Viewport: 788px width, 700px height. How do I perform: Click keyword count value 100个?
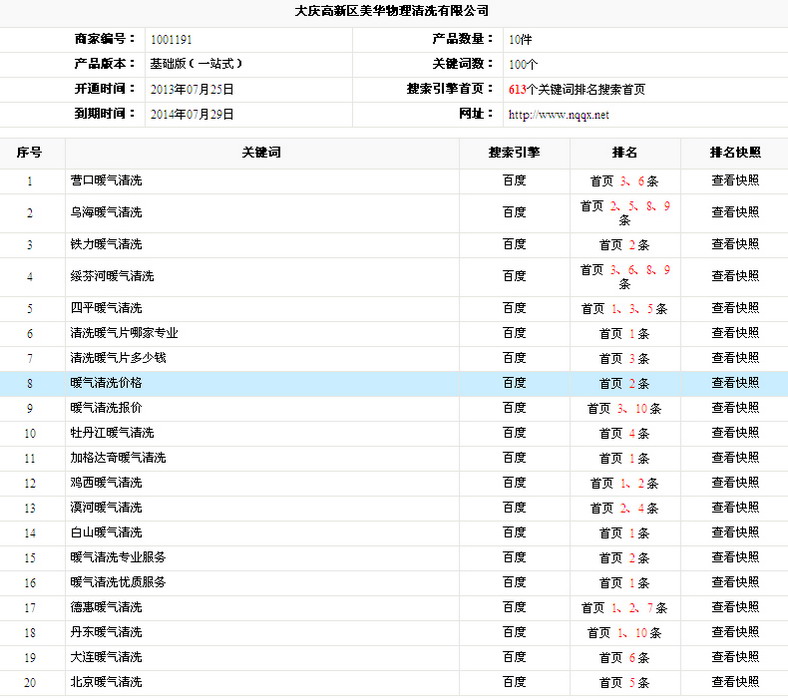tap(523, 64)
